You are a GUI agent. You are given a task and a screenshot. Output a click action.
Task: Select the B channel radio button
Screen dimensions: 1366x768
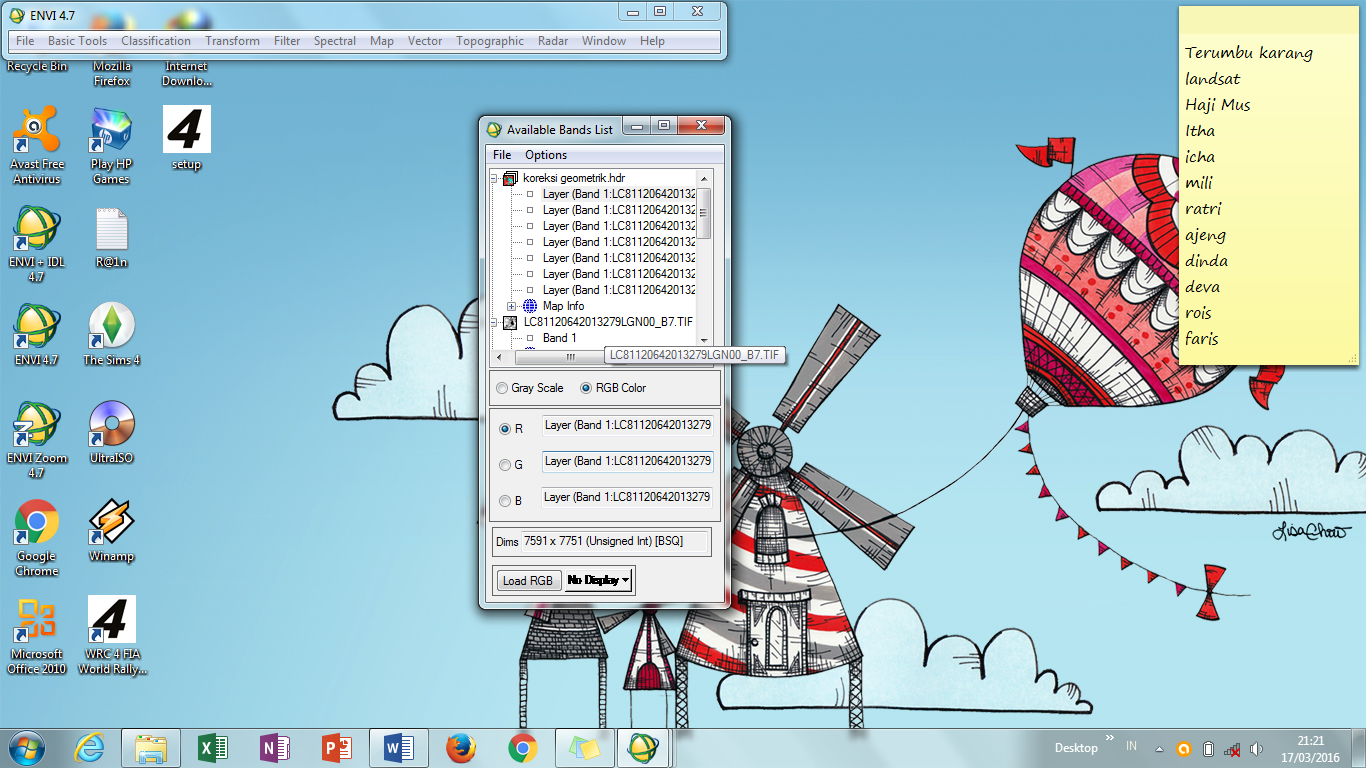[505, 500]
